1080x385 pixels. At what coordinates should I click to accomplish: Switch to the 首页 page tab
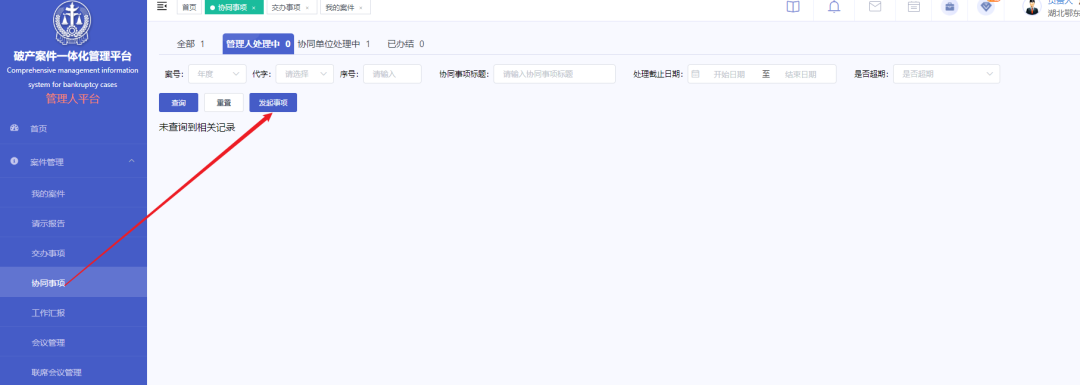(x=189, y=8)
